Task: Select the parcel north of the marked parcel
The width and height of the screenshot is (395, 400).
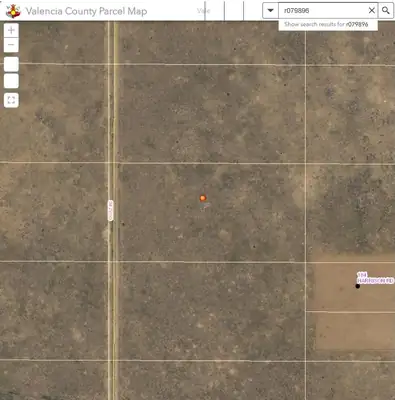Action: (x=212, y=113)
